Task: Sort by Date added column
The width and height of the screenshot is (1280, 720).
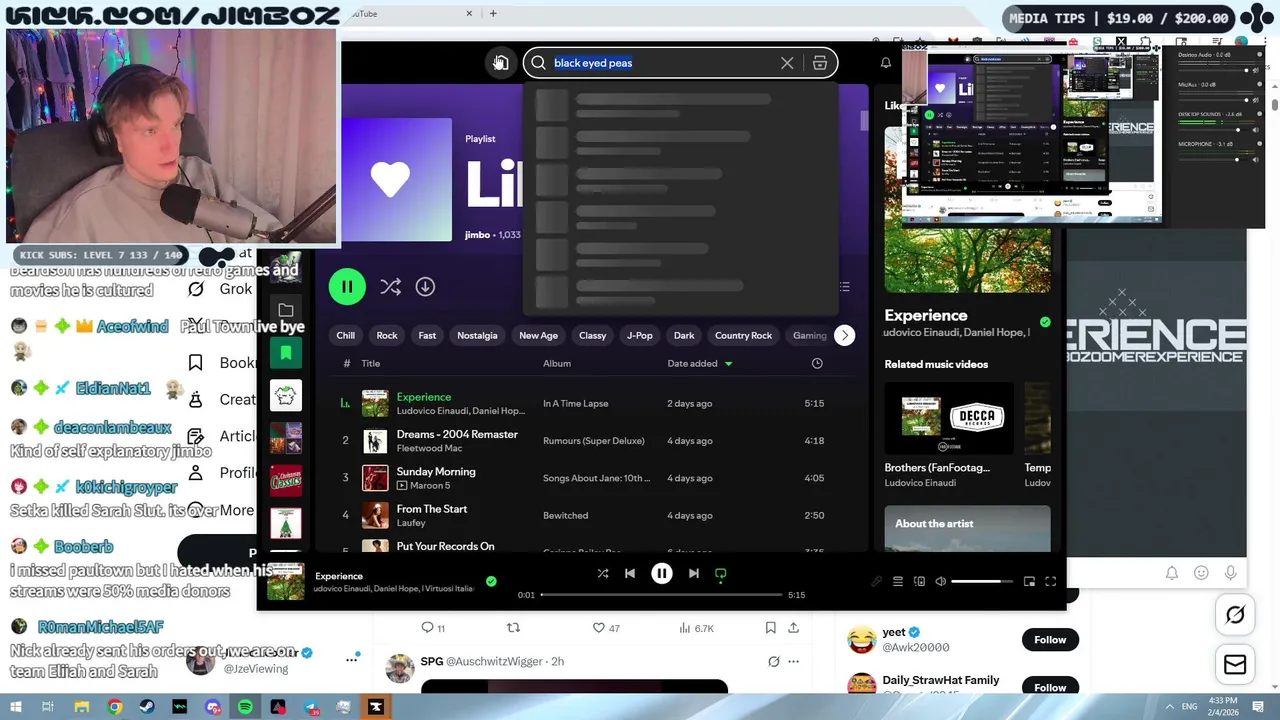Action: click(700, 364)
